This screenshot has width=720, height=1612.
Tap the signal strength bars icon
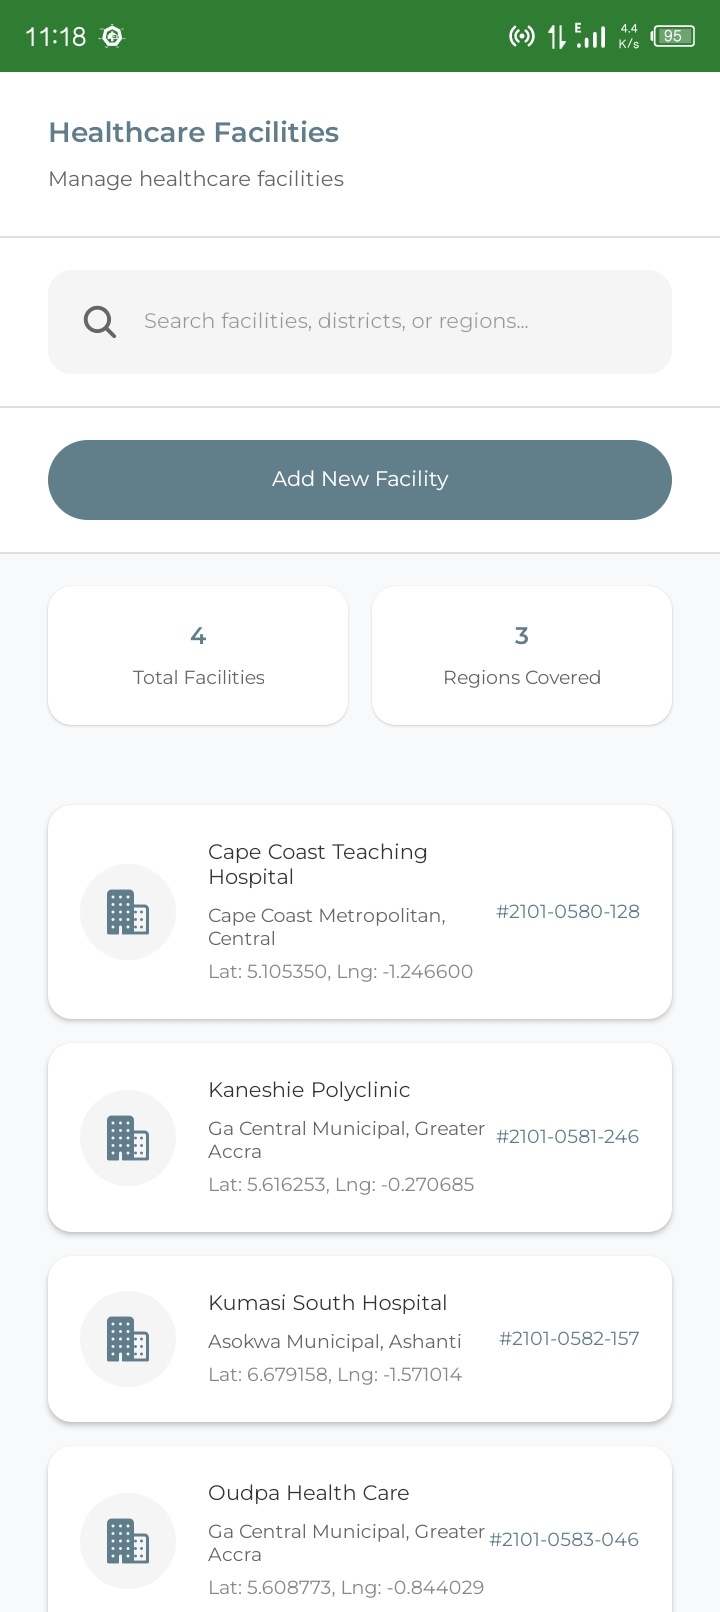click(591, 37)
